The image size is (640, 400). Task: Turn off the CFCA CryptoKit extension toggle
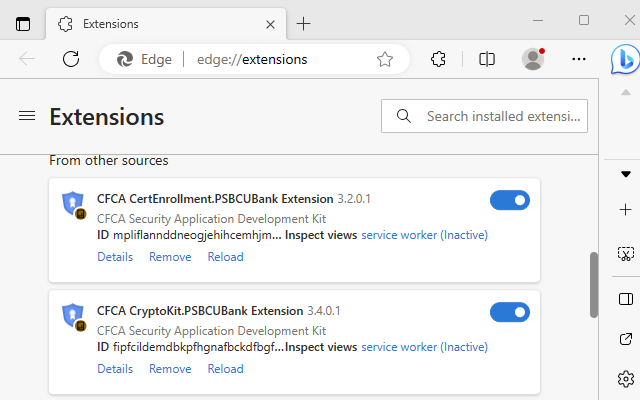[510, 312]
